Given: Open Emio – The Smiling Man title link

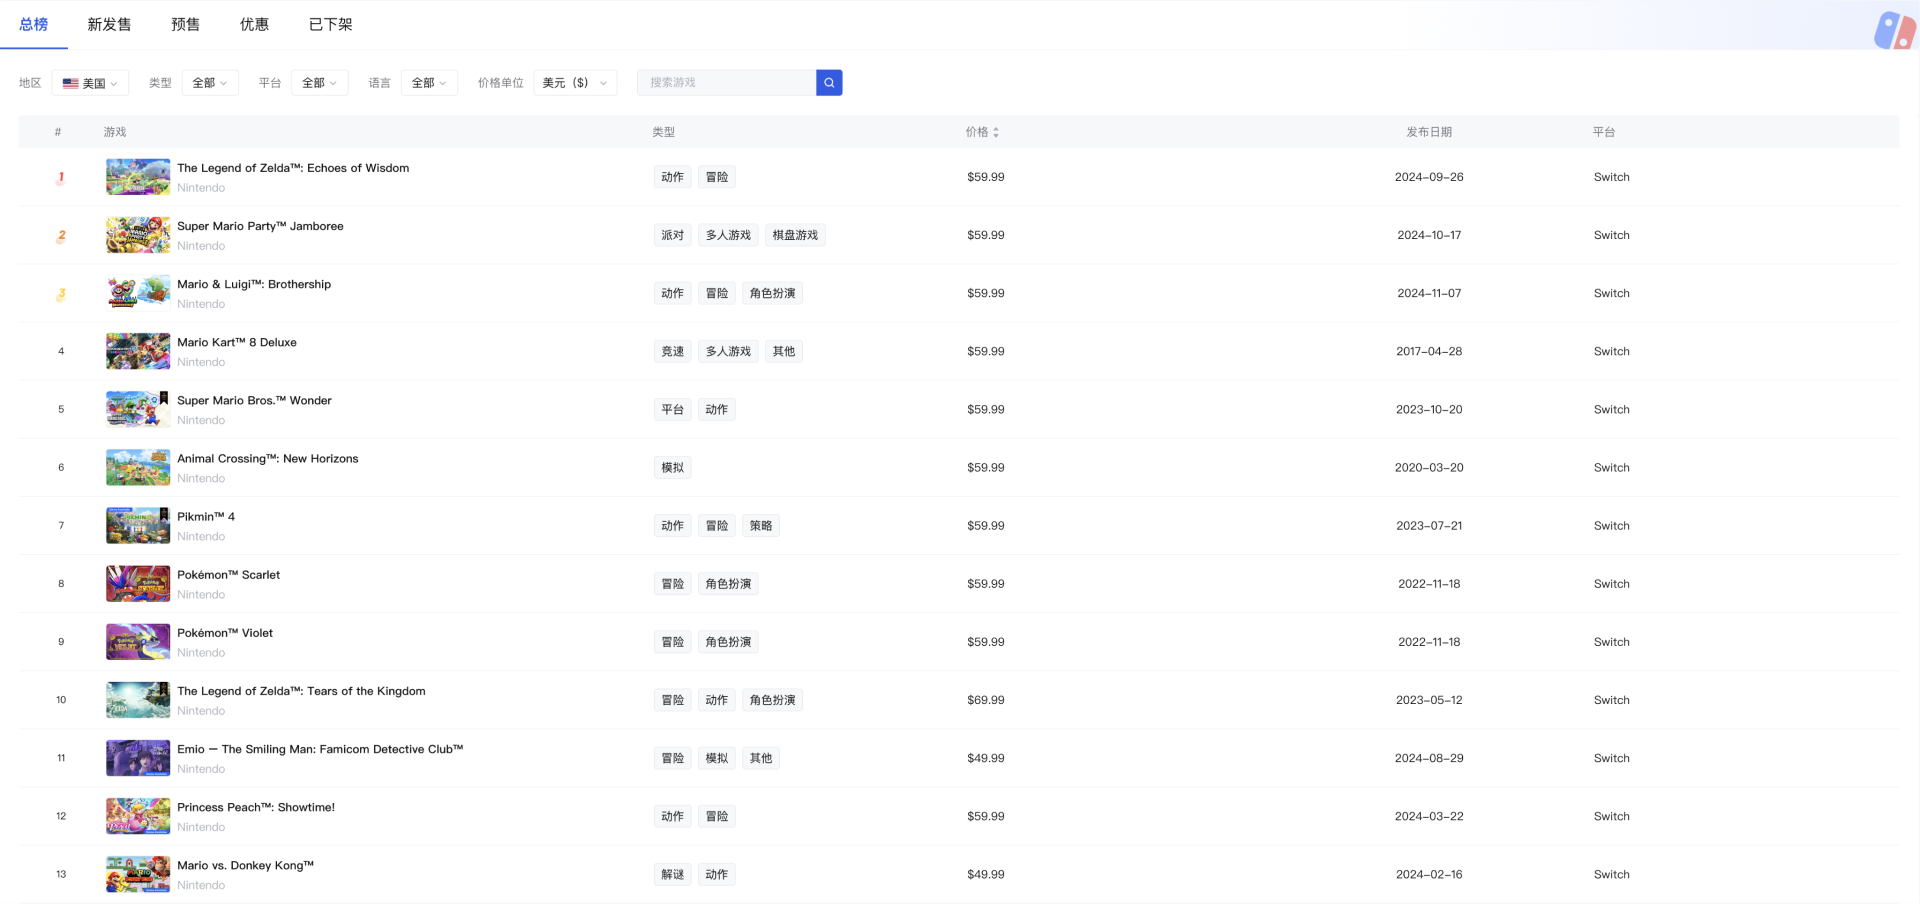Looking at the screenshot, I should (320, 749).
